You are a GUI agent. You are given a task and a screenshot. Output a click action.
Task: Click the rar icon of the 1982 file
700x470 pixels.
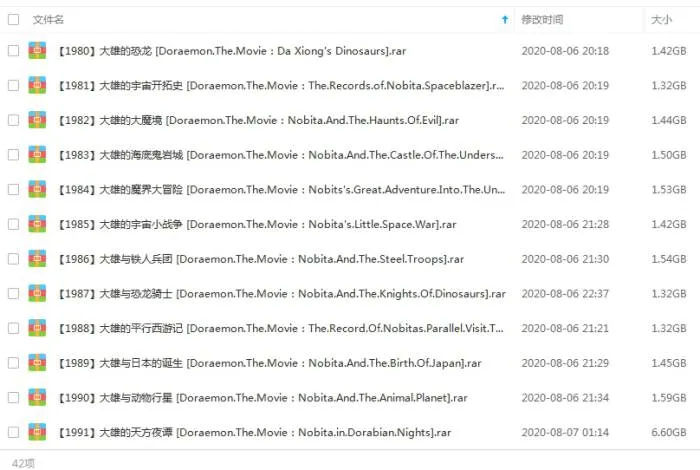point(37,120)
